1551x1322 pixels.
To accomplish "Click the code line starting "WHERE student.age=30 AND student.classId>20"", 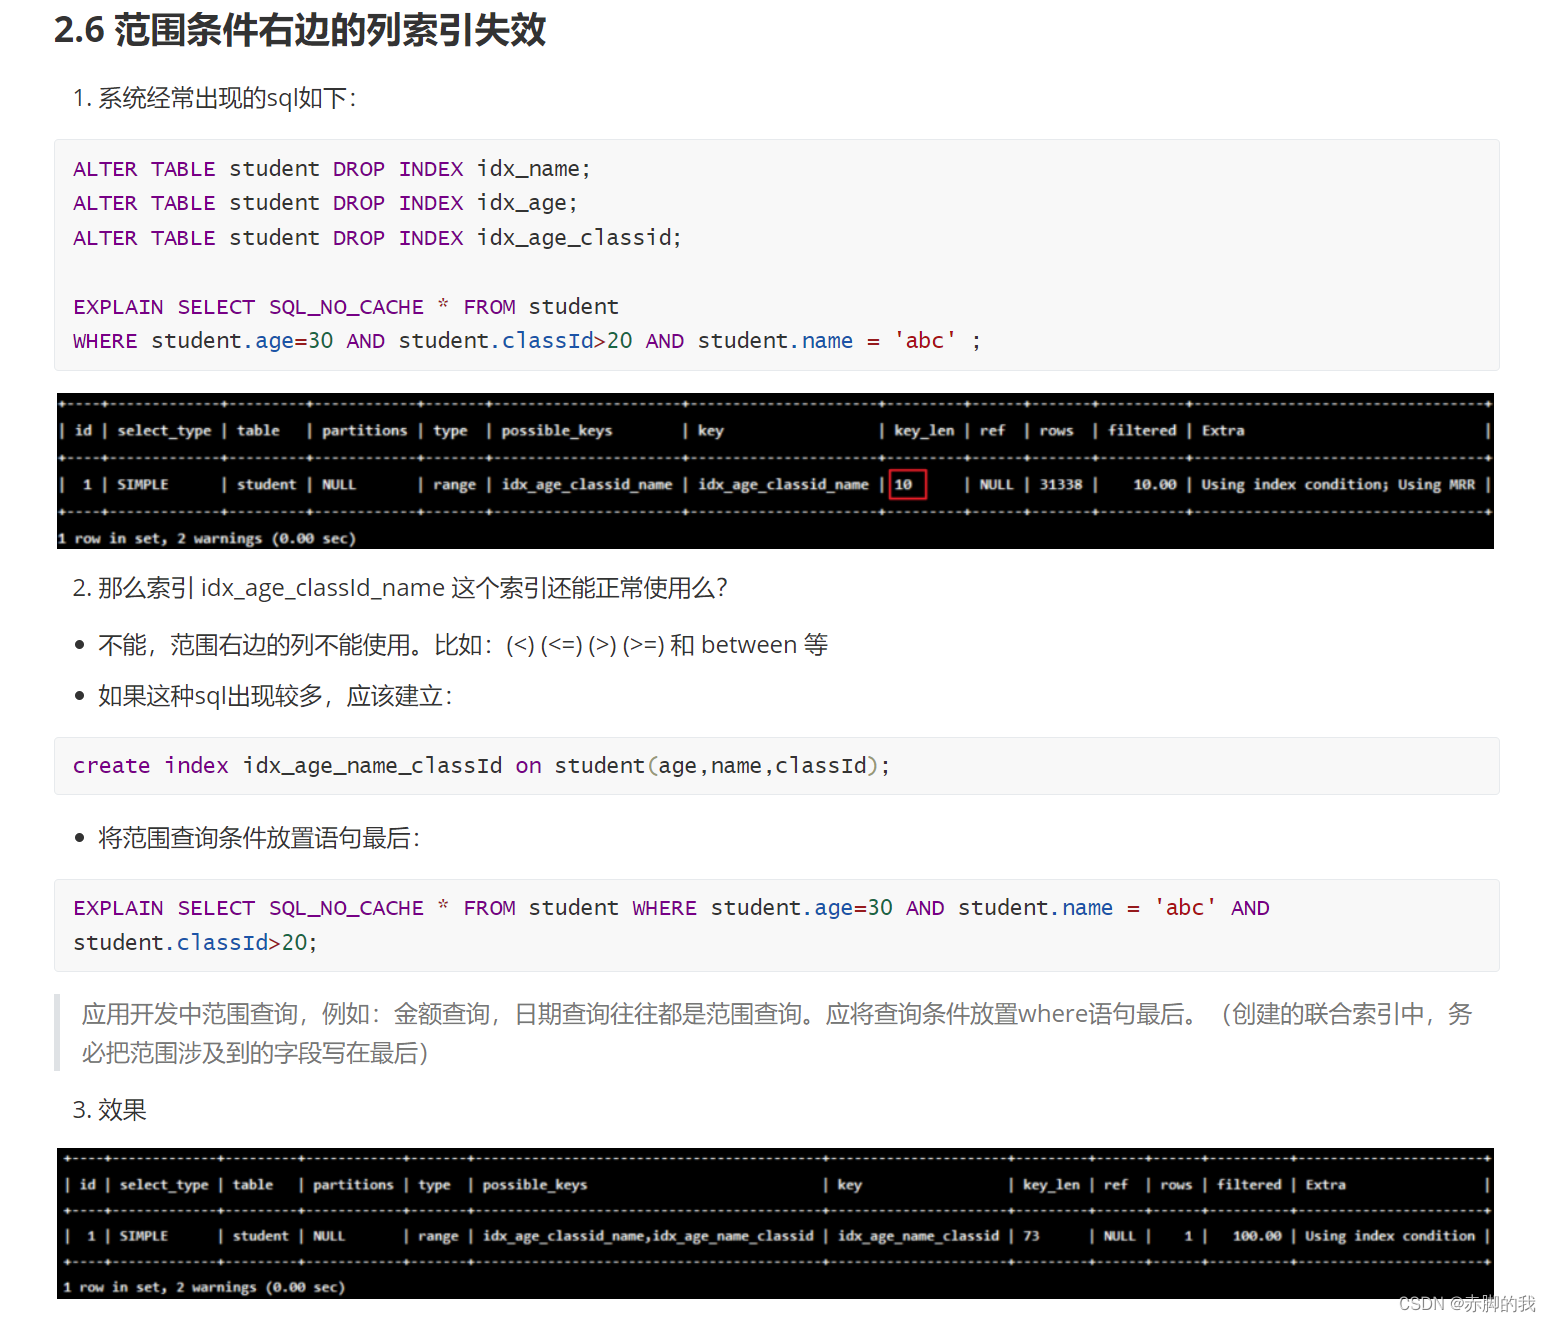I will click(527, 341).
